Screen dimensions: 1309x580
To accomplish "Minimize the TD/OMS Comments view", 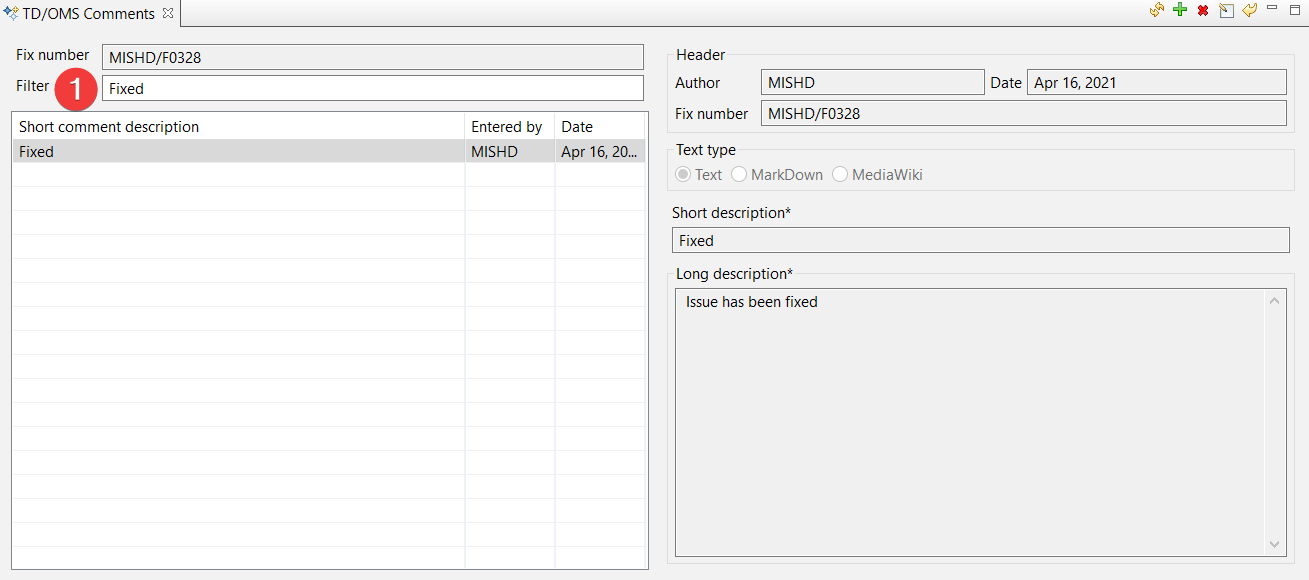I will click(x=1272, y=9).
